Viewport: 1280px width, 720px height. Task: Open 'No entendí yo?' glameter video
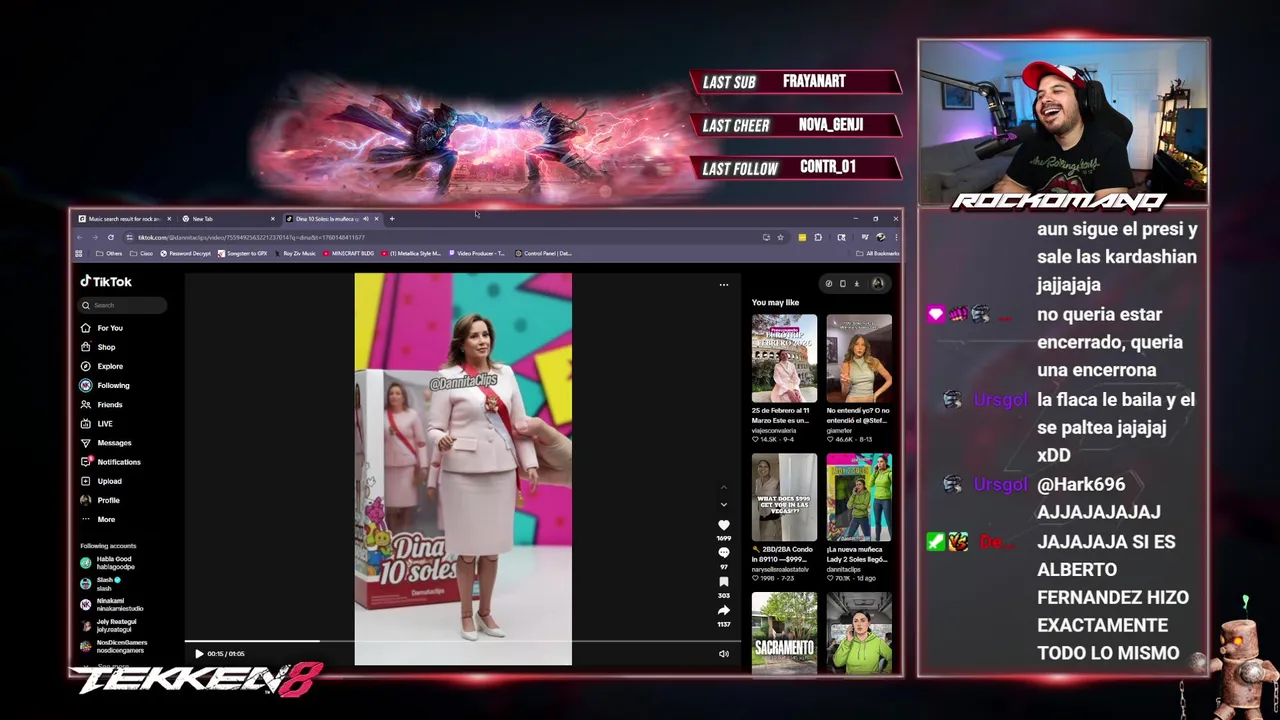859,358
